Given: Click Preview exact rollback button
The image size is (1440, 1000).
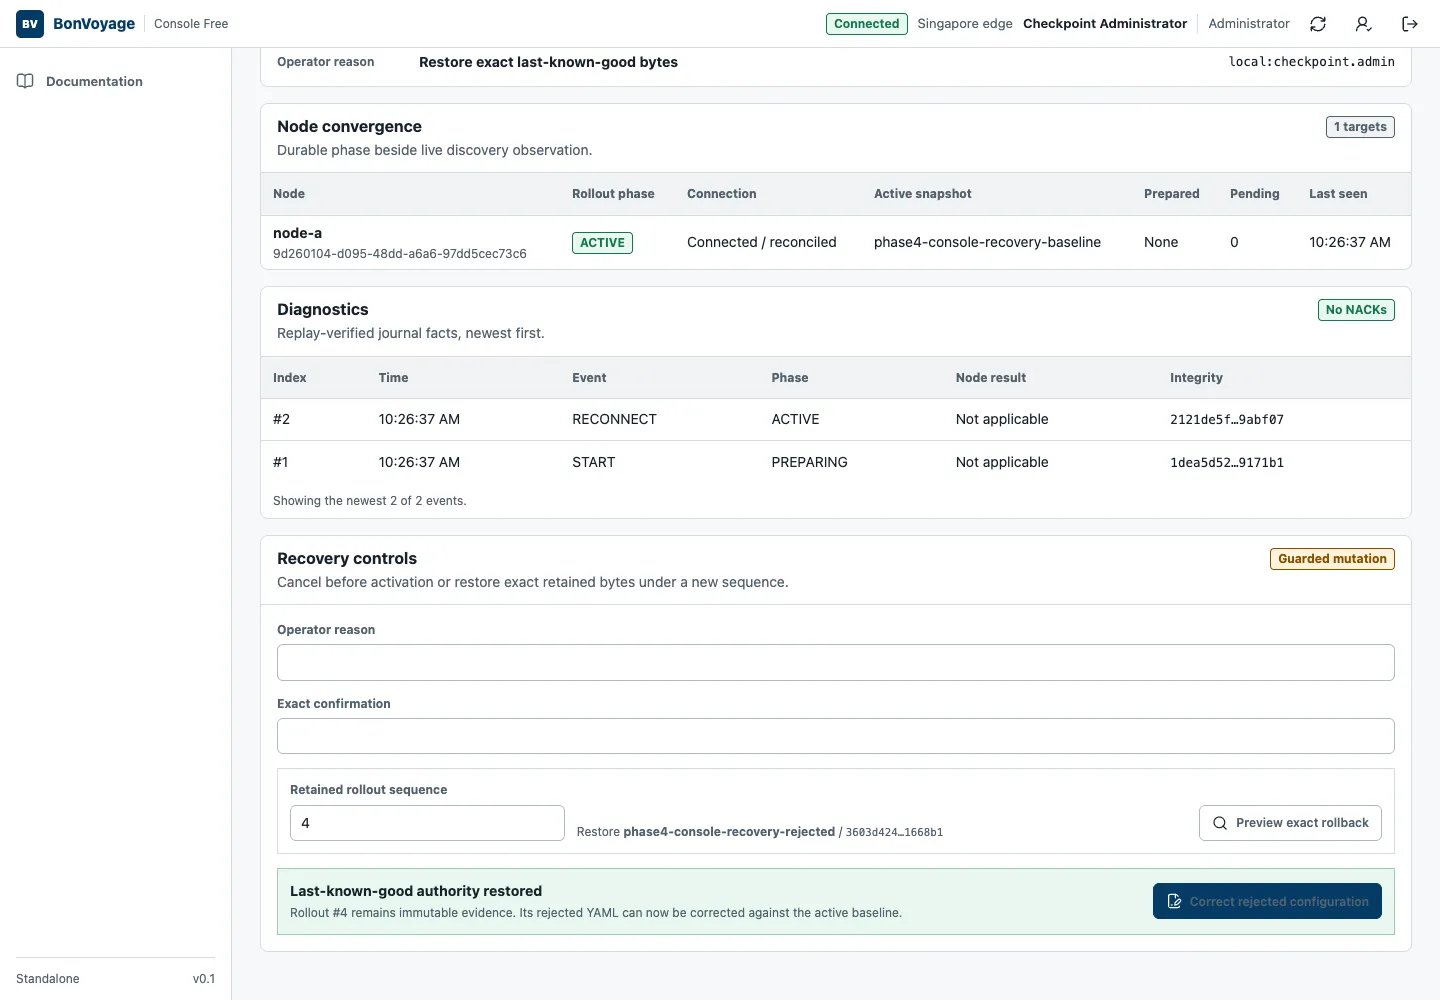Looking at the screenshot, I should tap(1290, 823).
